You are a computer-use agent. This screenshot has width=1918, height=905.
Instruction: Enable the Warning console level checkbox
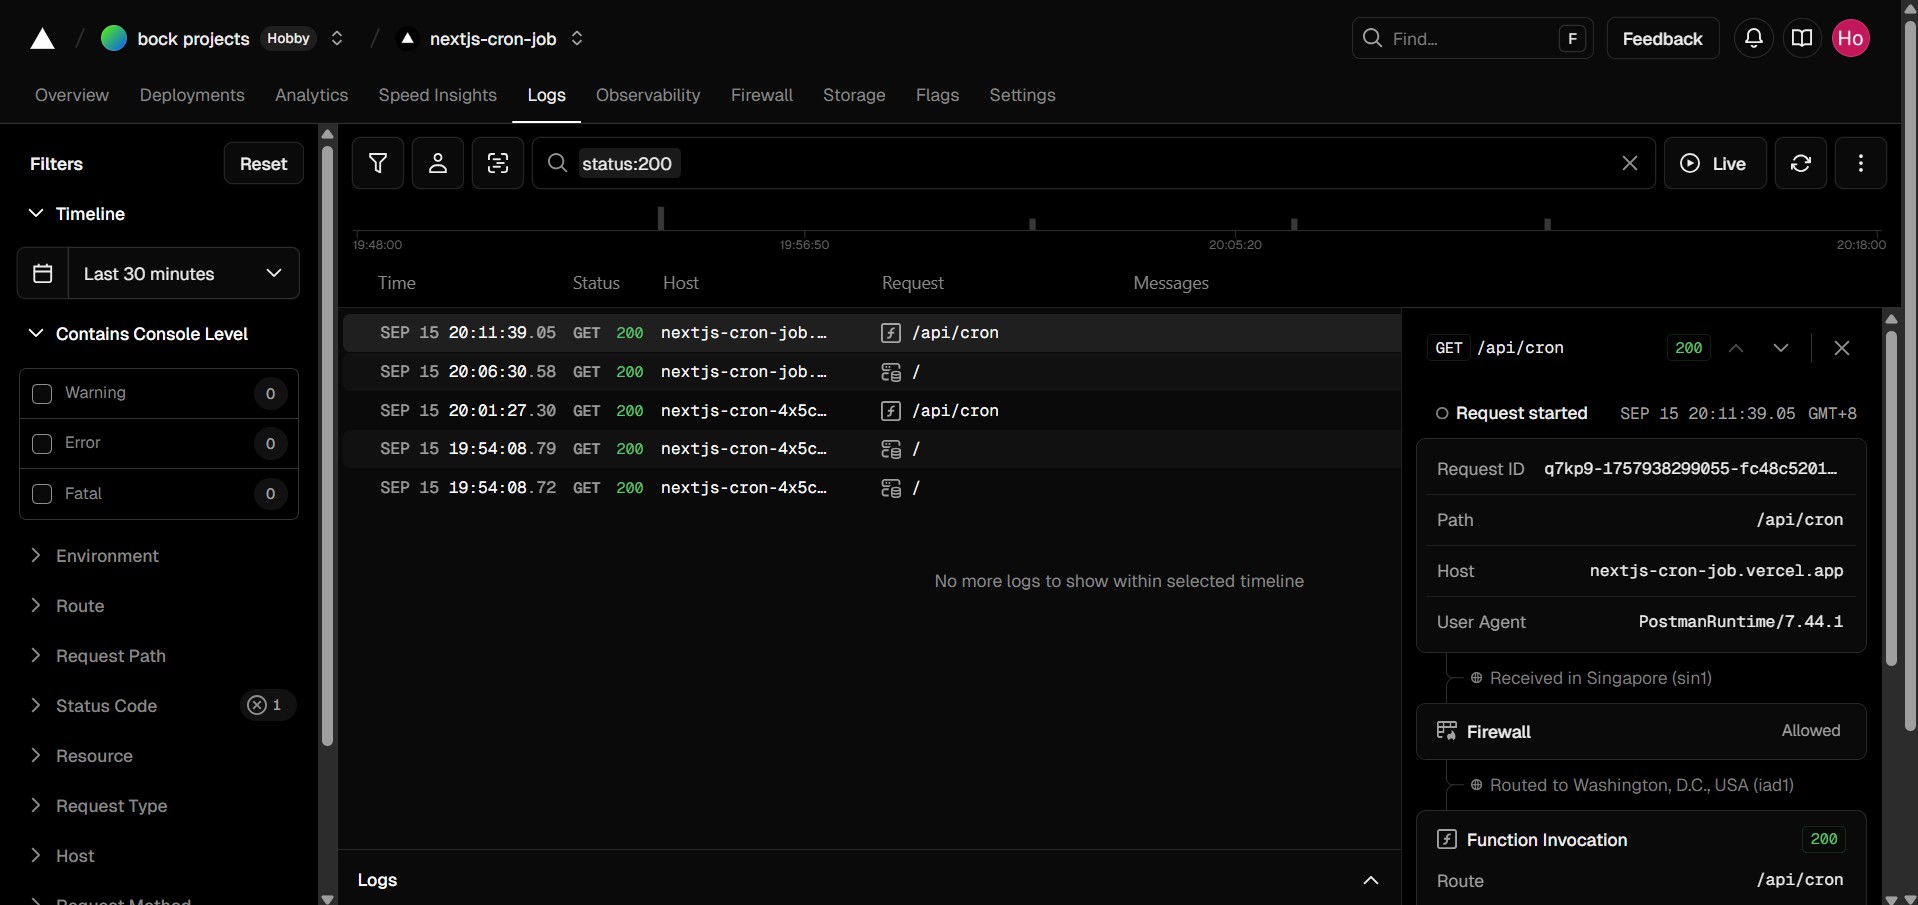point(42,393)
